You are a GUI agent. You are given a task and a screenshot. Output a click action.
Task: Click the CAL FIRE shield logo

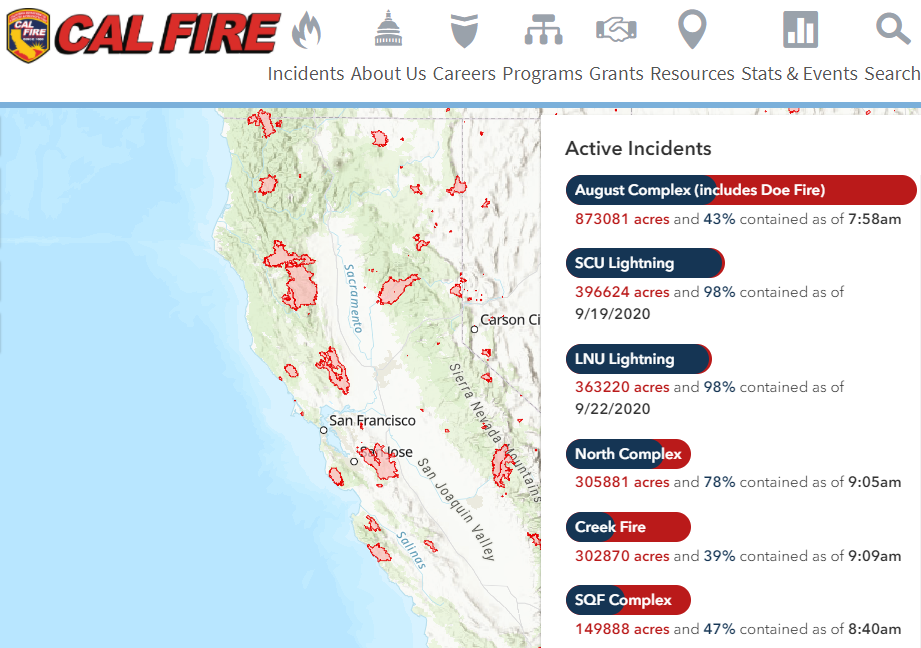click(29, 33)
